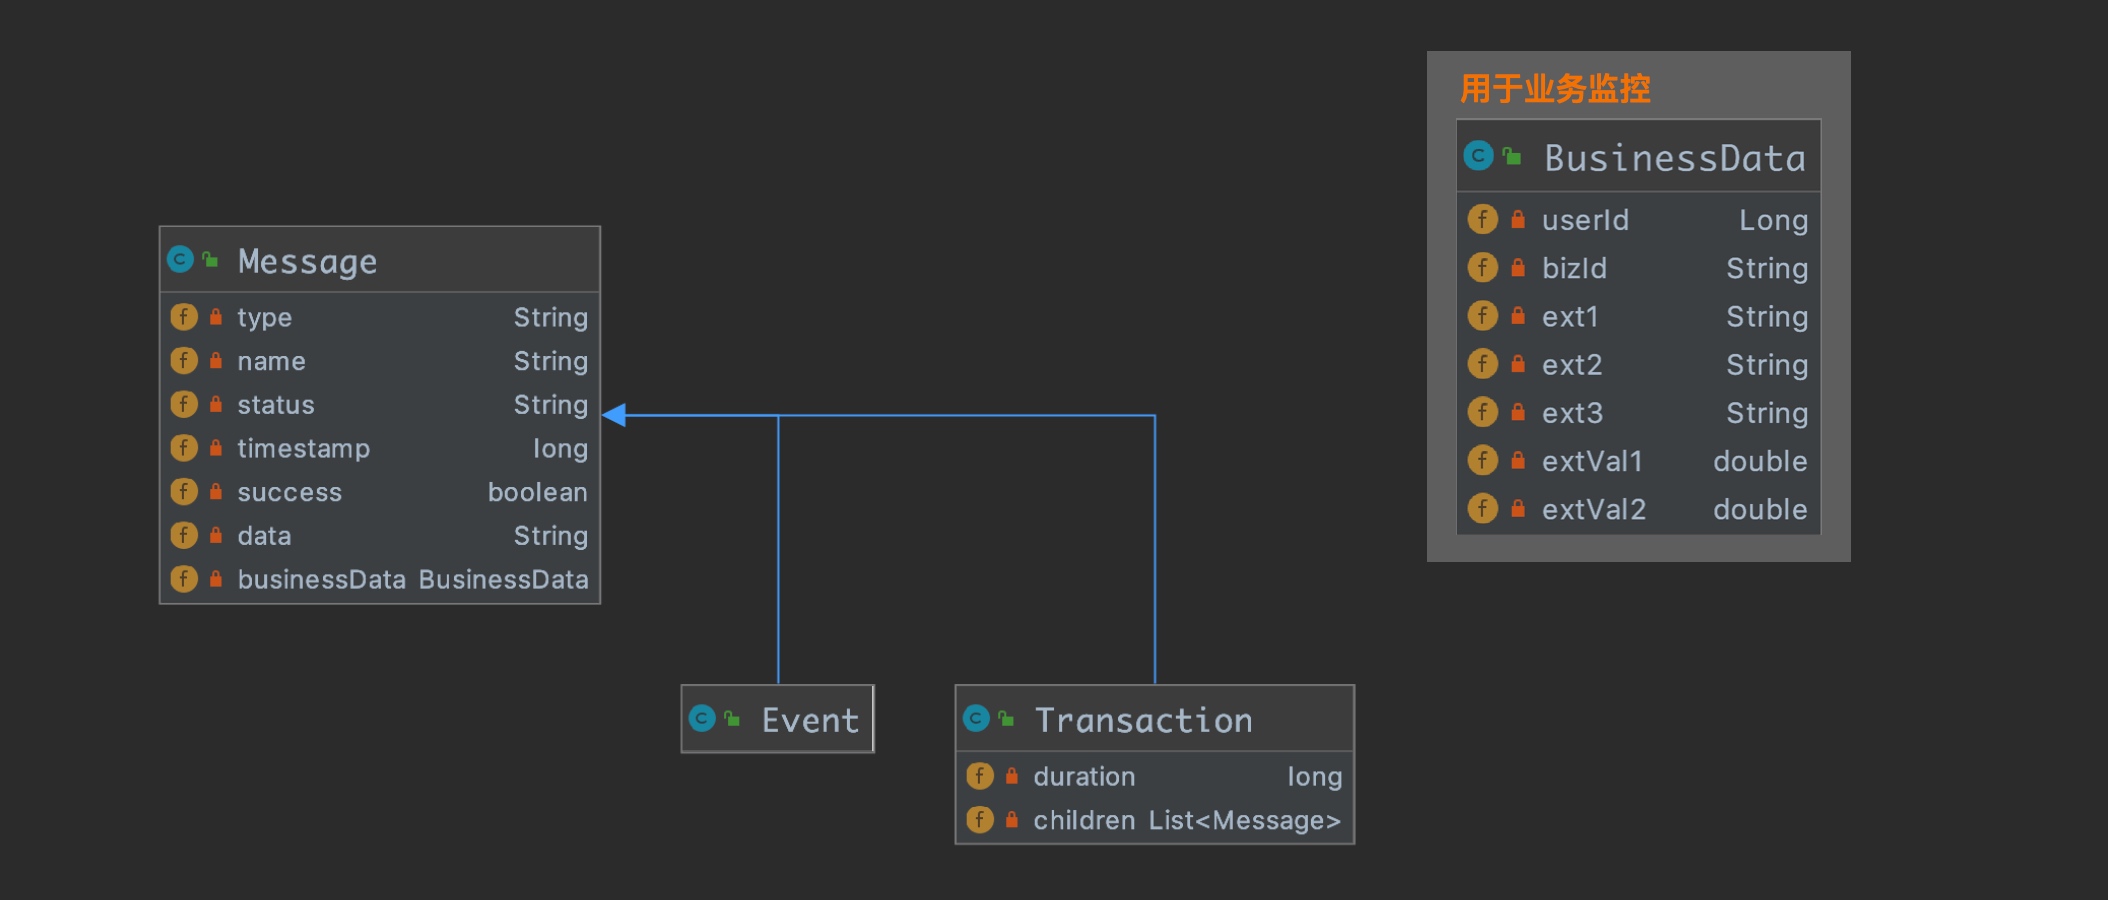Click the green visibility icon on Transaction header

click(x=1006, y=719)
